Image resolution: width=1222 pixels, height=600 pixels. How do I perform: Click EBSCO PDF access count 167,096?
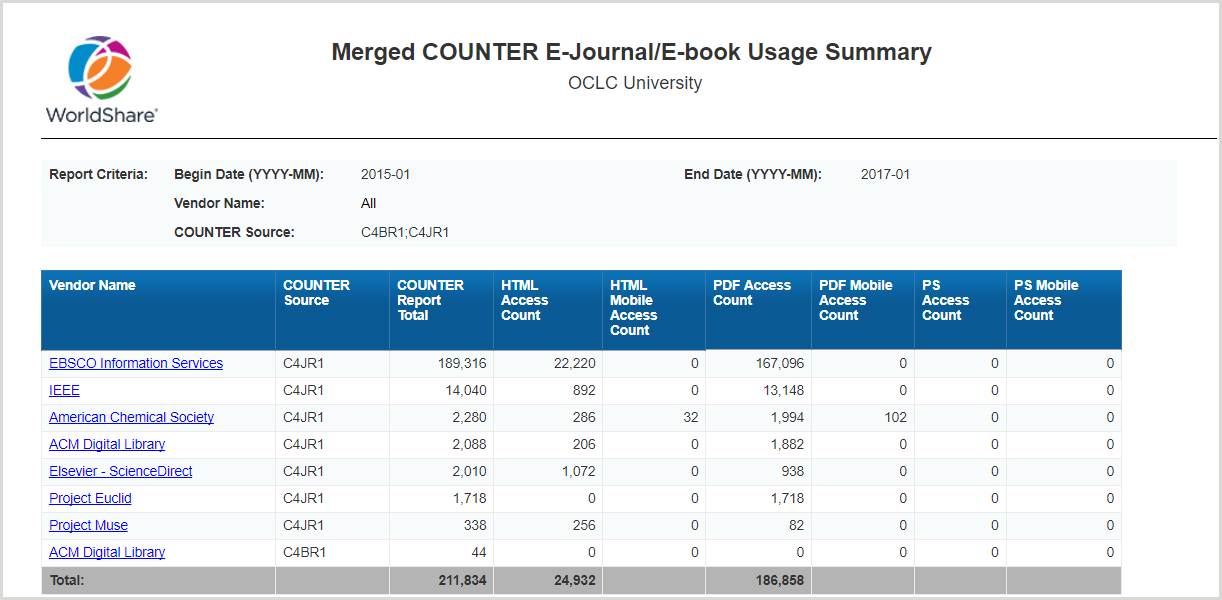779,363
